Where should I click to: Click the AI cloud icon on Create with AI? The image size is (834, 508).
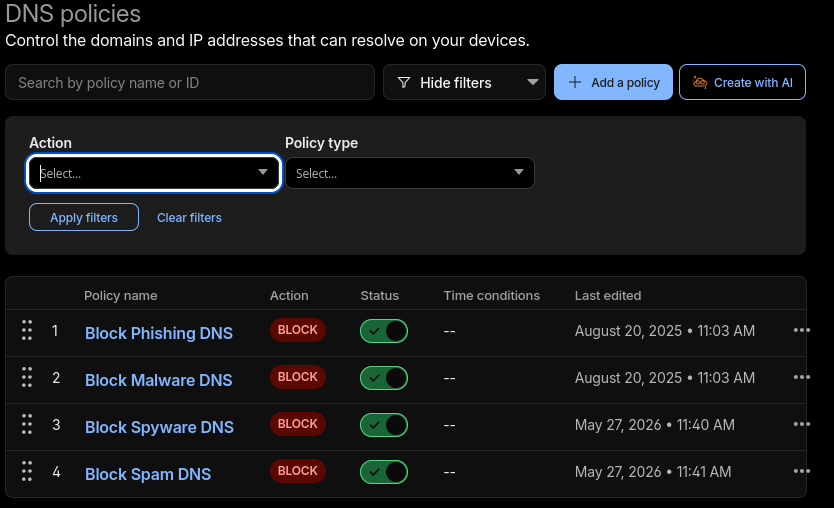[x=699, y=82]
